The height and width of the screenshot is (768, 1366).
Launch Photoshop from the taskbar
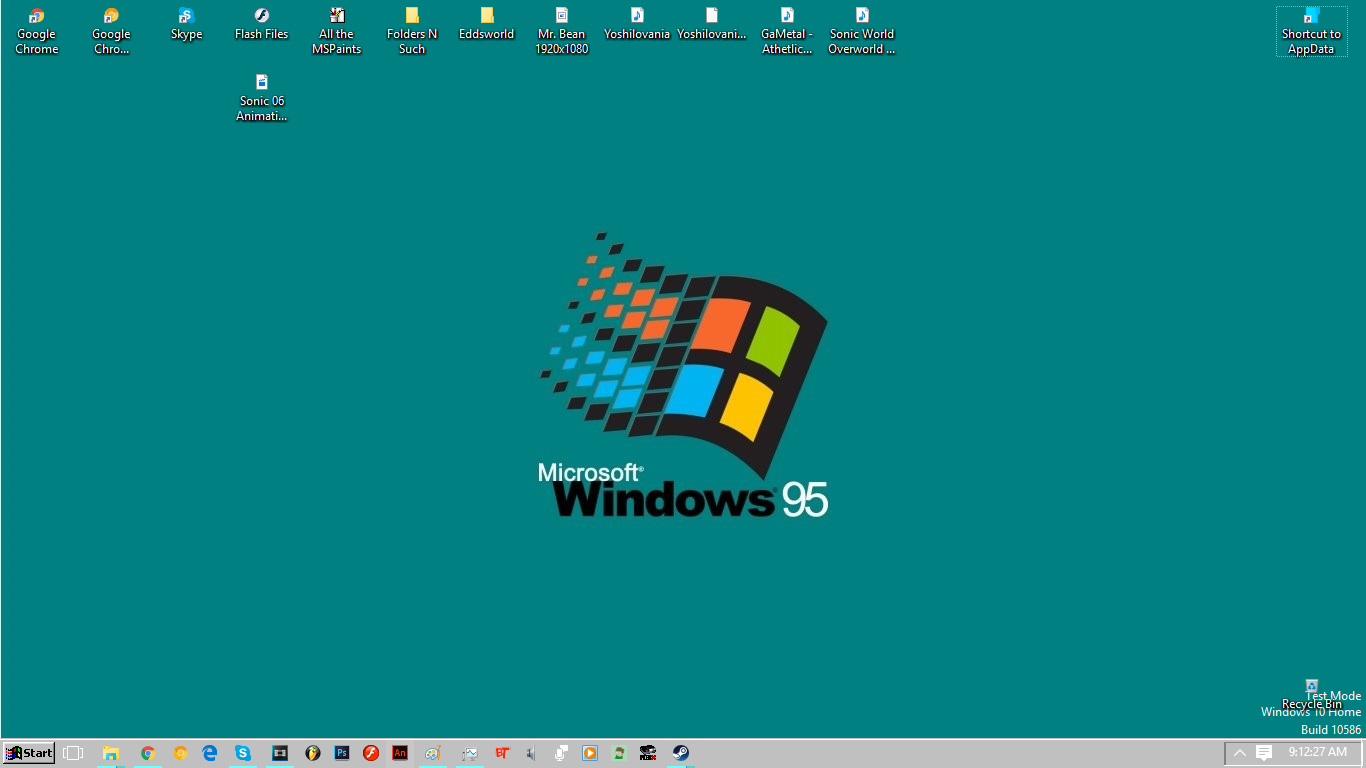[342, 753]
